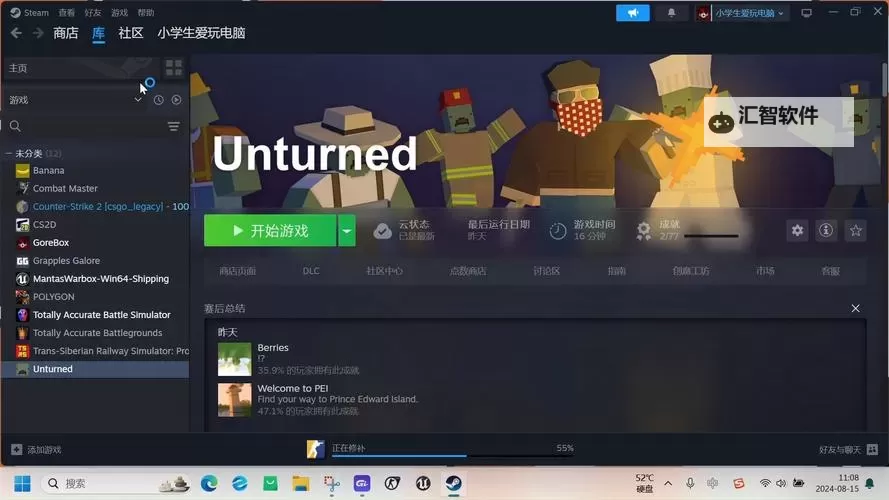Select Grapples Galore in the game list

pyautogui.click(x=66, y=261)
